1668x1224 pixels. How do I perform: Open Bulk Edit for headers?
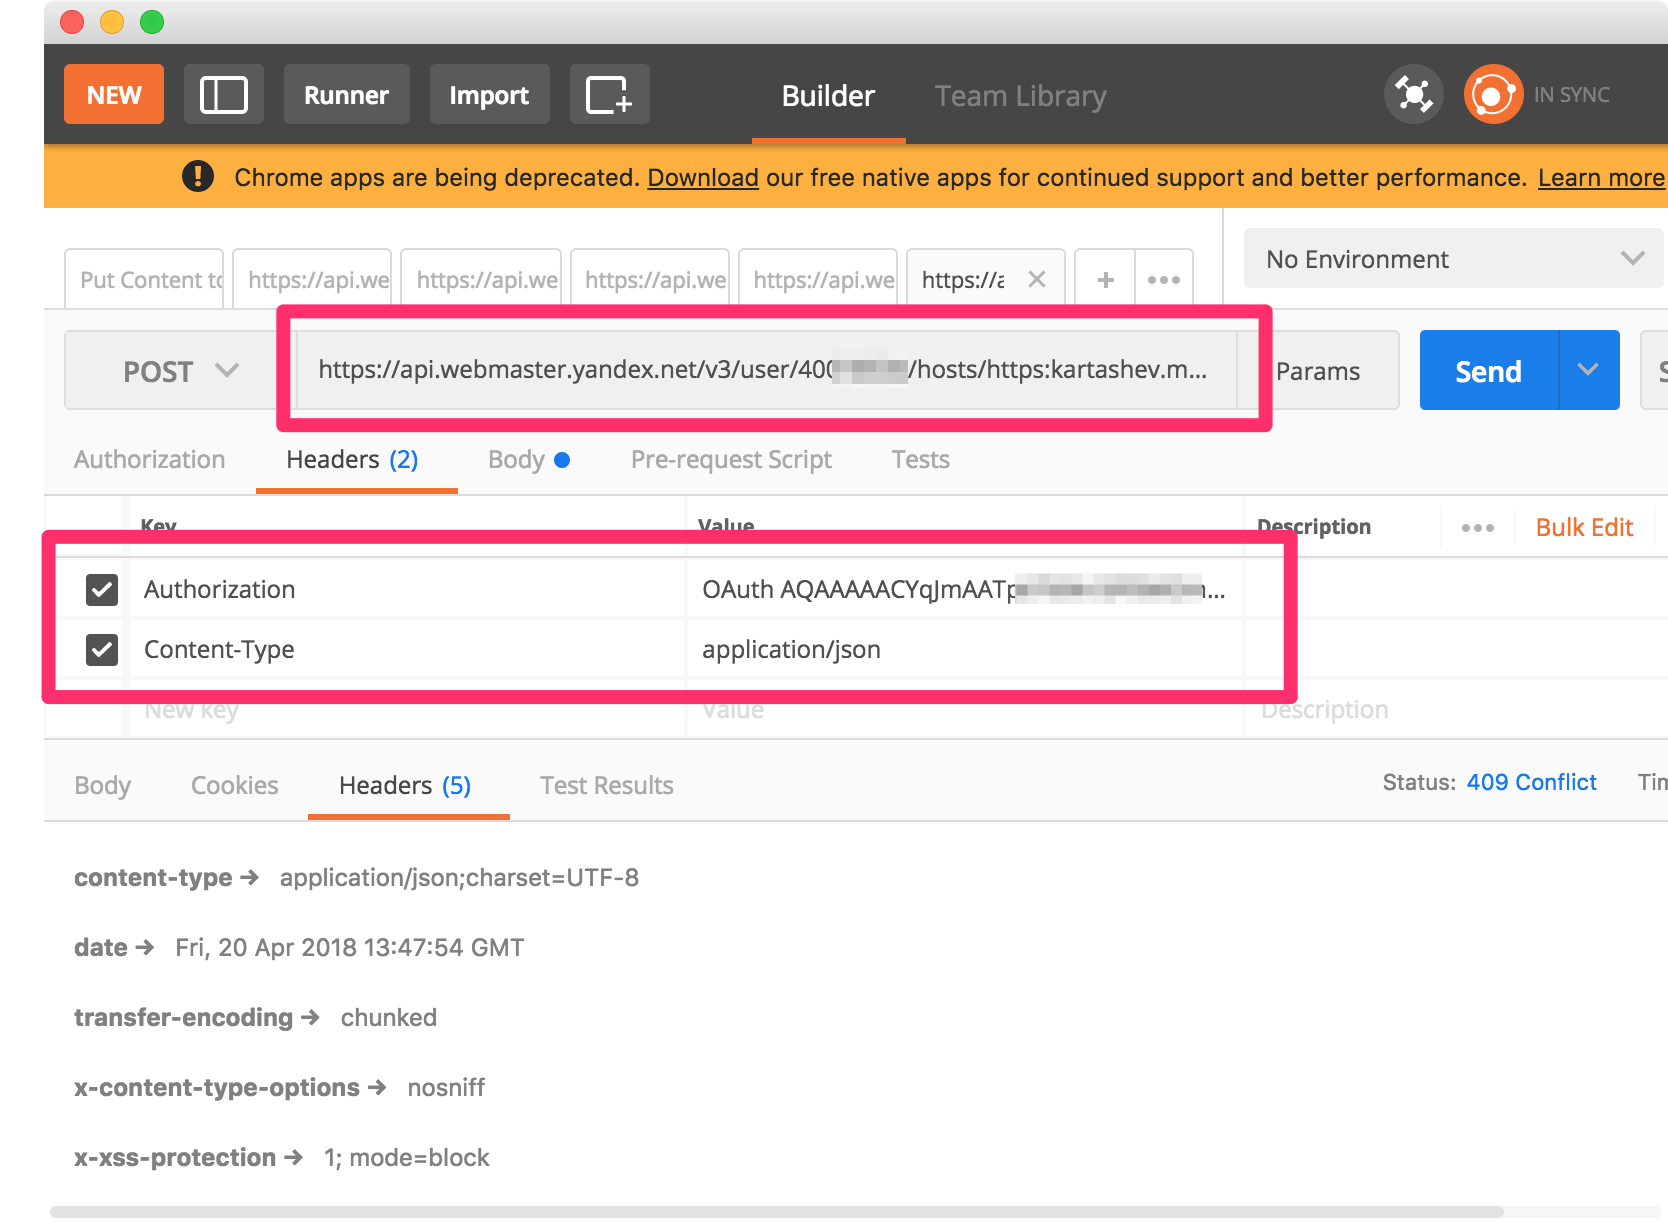coord(1584,528)
